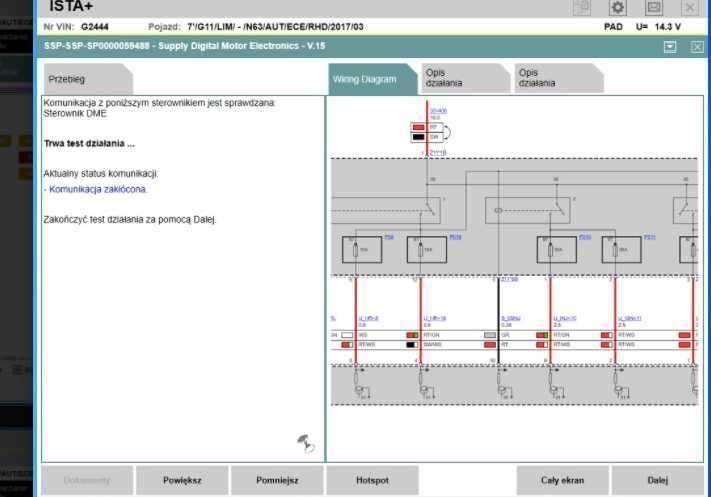
Task: Click the bold 'Trwa test działania ...' text
Action: pyautogui.click(x=89, y=143)
